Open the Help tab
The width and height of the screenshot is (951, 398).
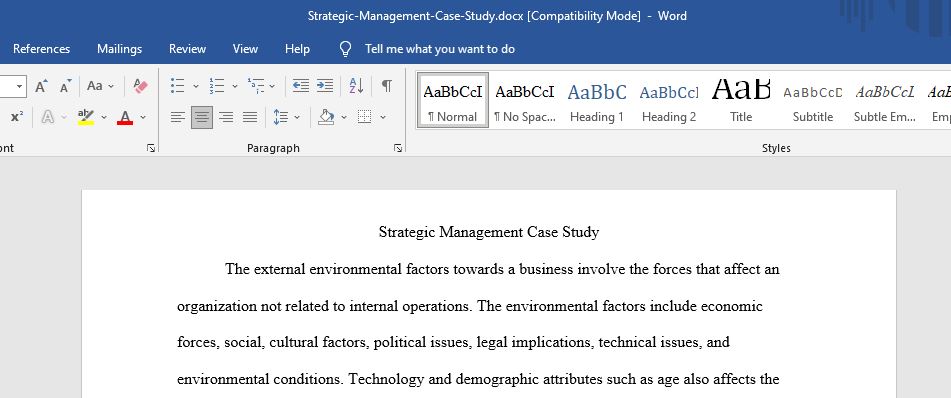click(297, 49)
